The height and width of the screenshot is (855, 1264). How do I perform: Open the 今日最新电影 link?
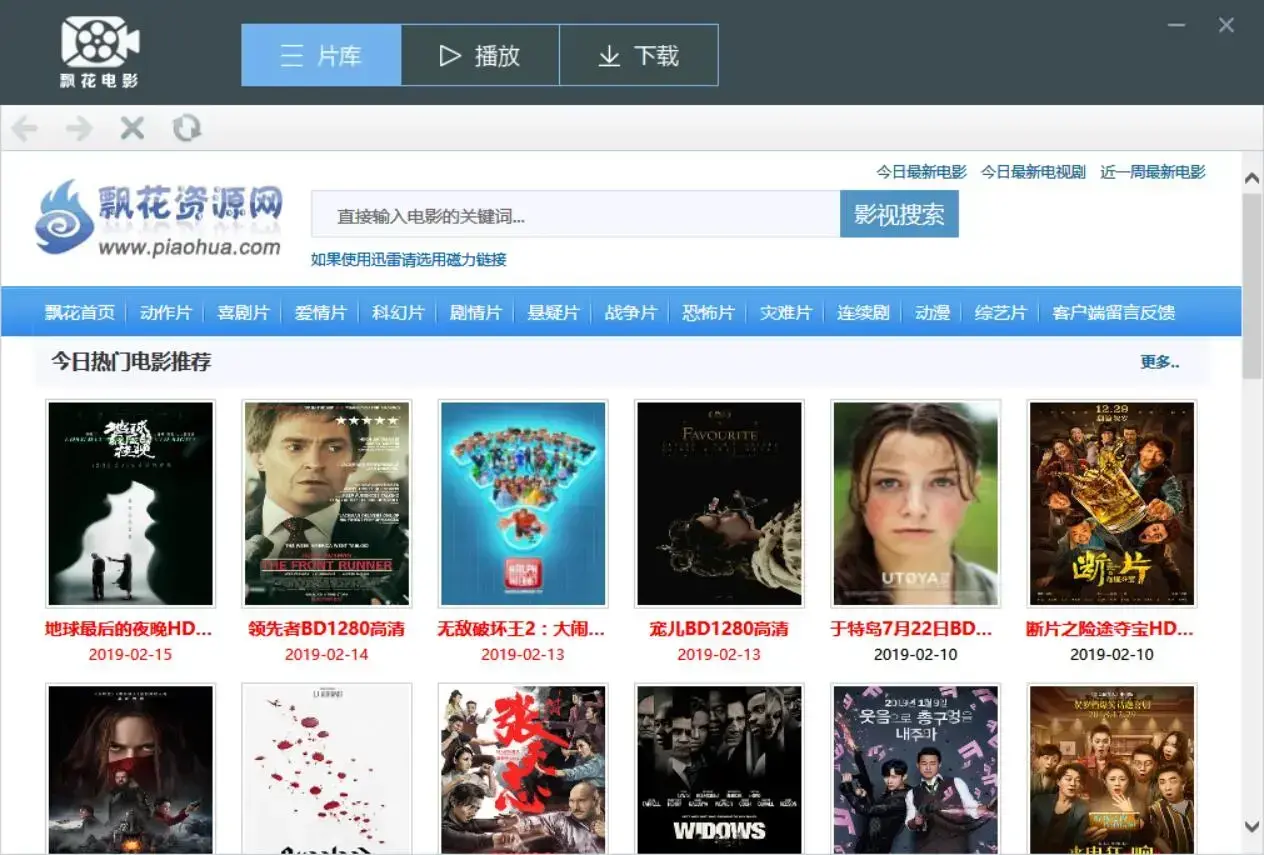[x=922, y=172]
